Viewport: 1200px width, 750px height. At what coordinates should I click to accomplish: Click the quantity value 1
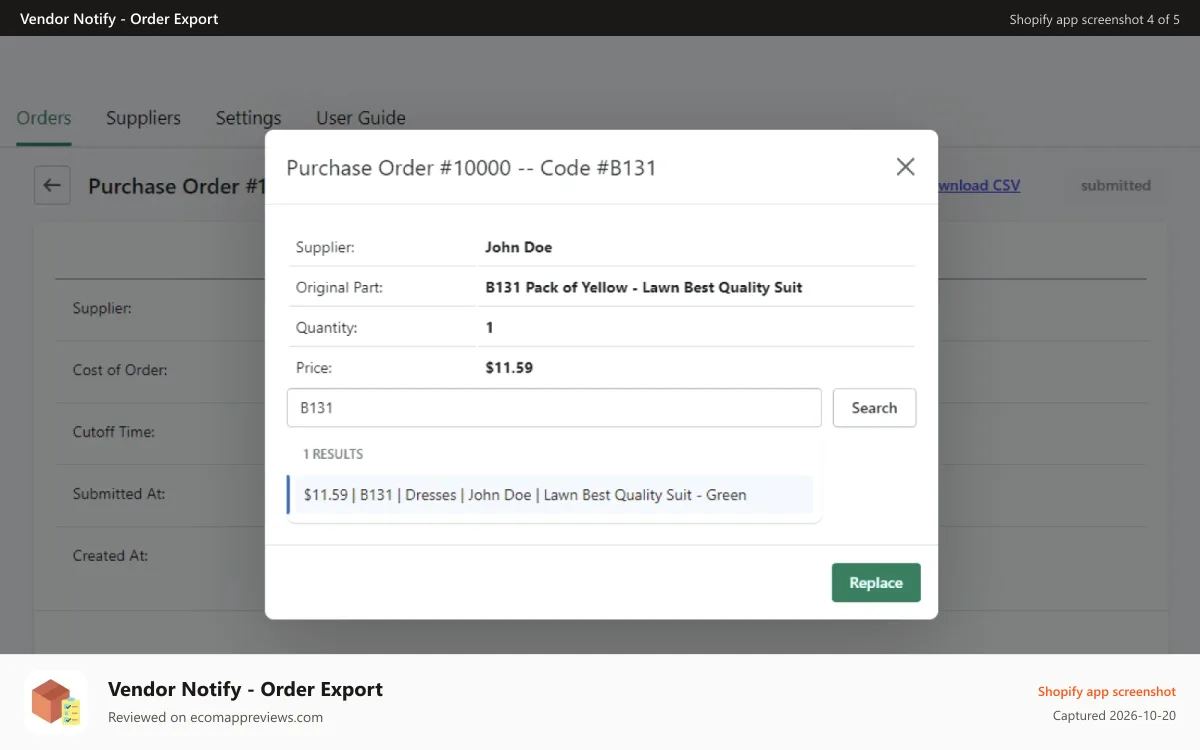[x=489, y=328]
